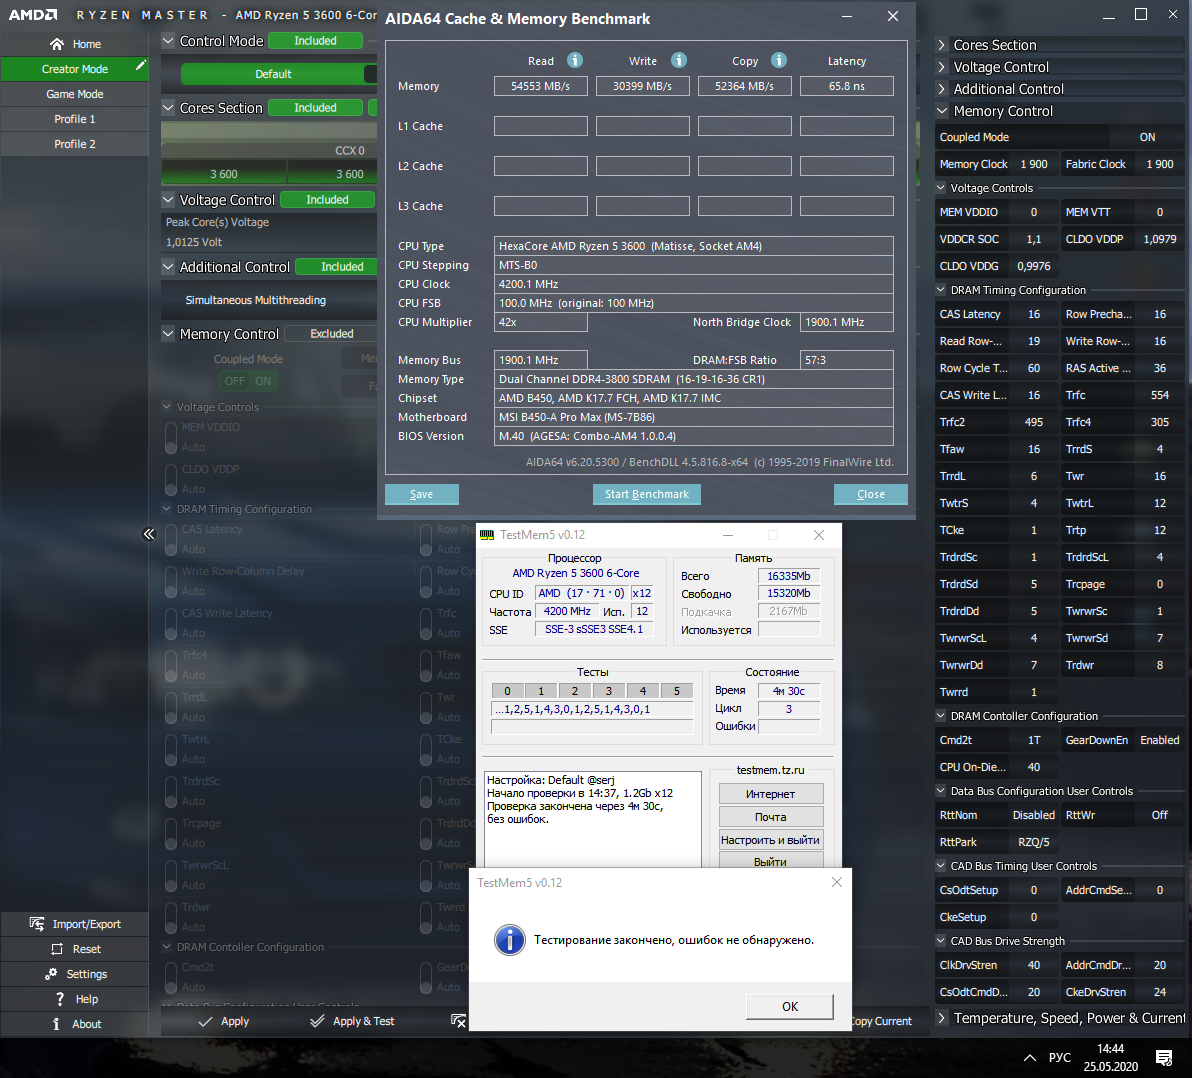The height and width of the screenshot is (1078, 1192).
Task: Switch to Profile 2
Action: coord(74,144)
